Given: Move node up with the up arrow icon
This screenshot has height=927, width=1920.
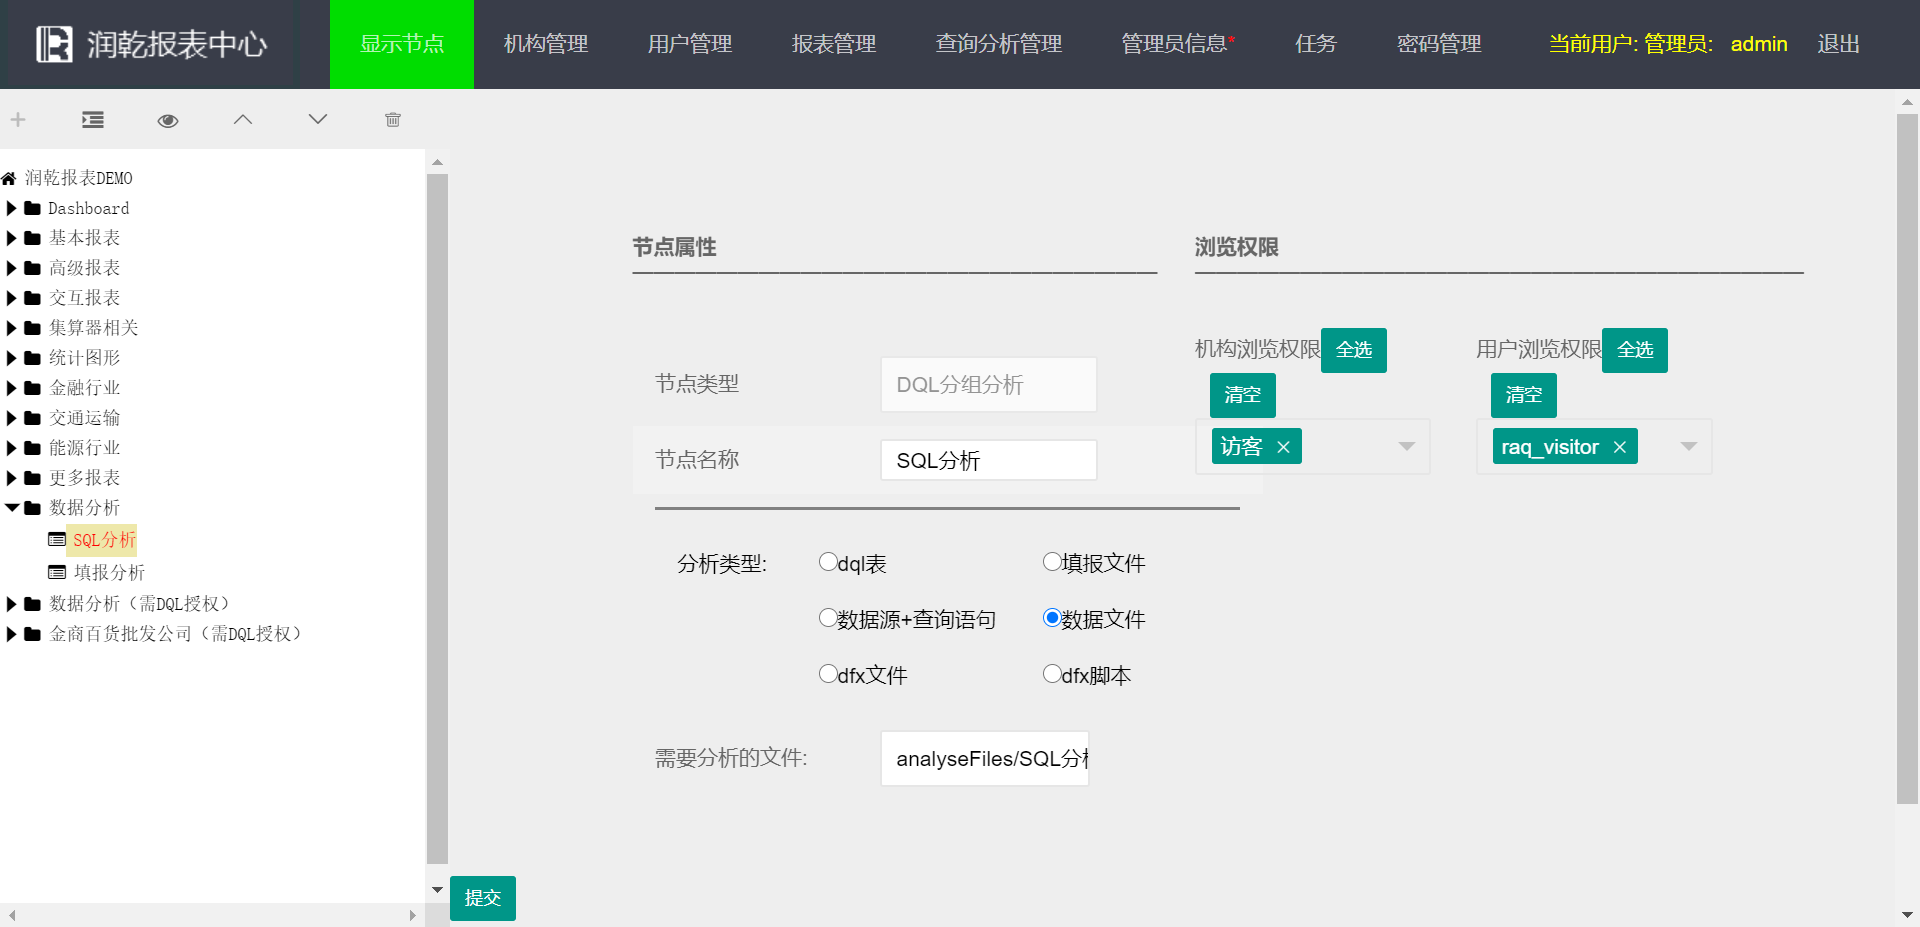Looking at the screenshot, I should coord(243,120).
